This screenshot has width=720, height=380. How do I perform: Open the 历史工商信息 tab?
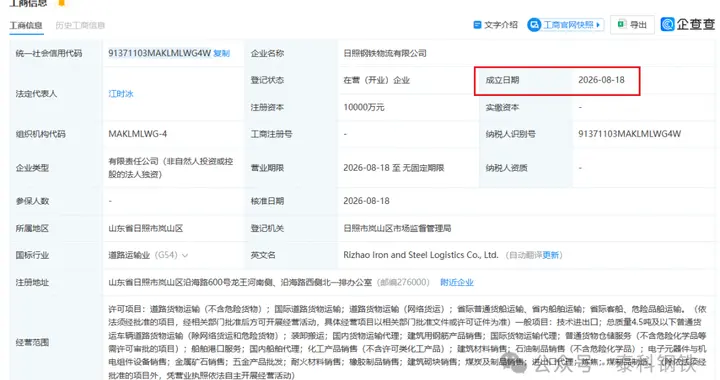pyautogui.click(x=80, y=25)
